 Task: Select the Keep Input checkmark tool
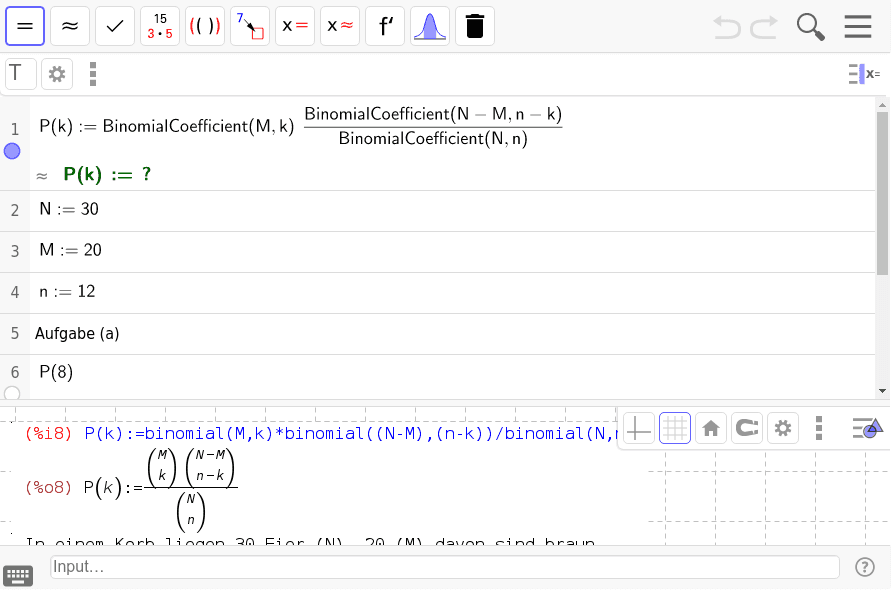pyautogui.click(x=115, y=26)
